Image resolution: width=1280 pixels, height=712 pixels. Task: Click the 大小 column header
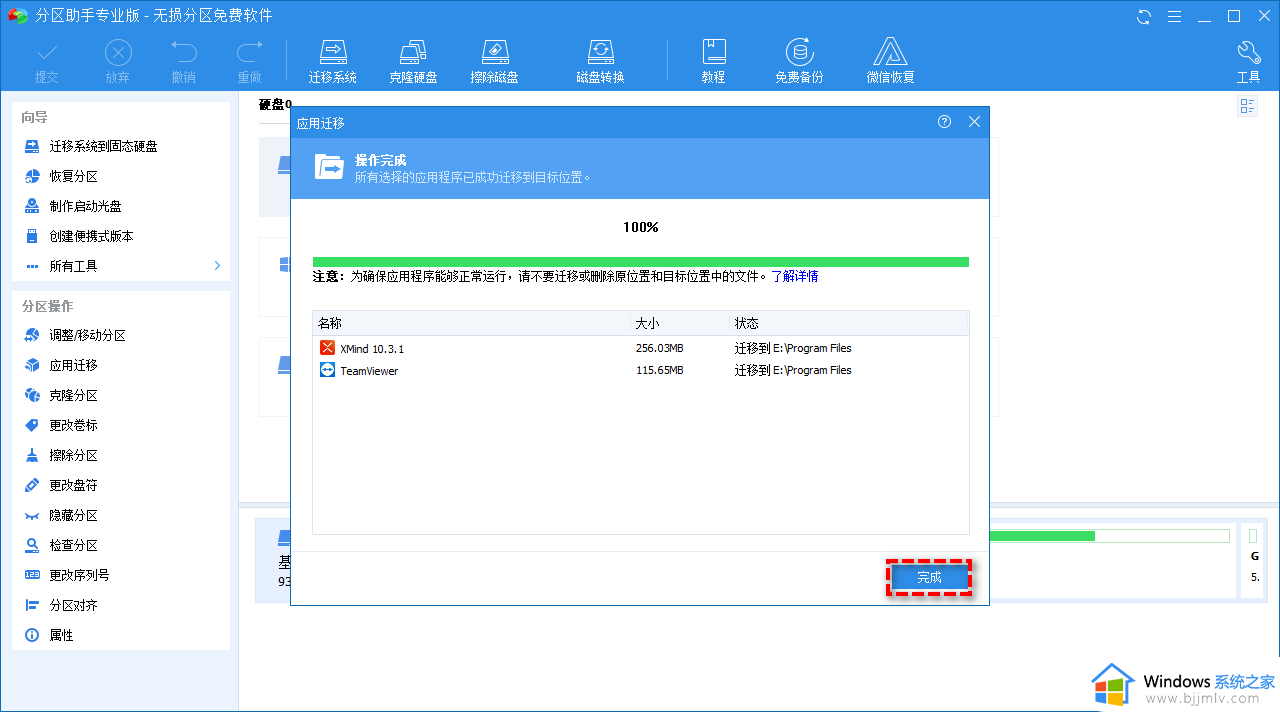tap(680, 323)
